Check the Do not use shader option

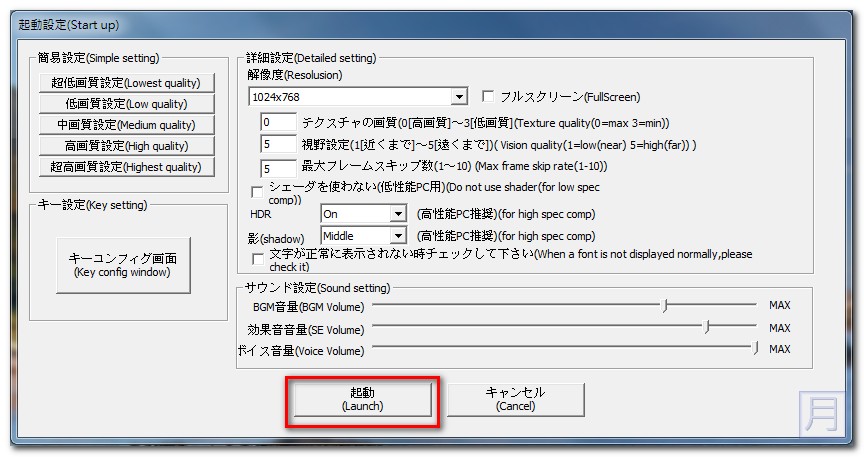(x=259, y=190)
